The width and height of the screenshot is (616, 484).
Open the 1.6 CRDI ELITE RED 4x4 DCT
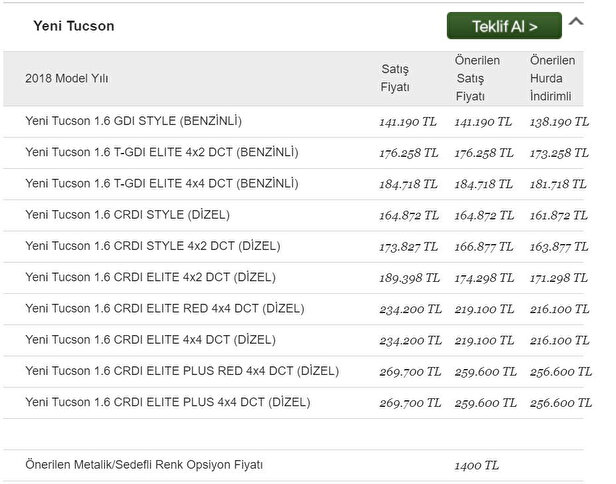click(164, 308)
